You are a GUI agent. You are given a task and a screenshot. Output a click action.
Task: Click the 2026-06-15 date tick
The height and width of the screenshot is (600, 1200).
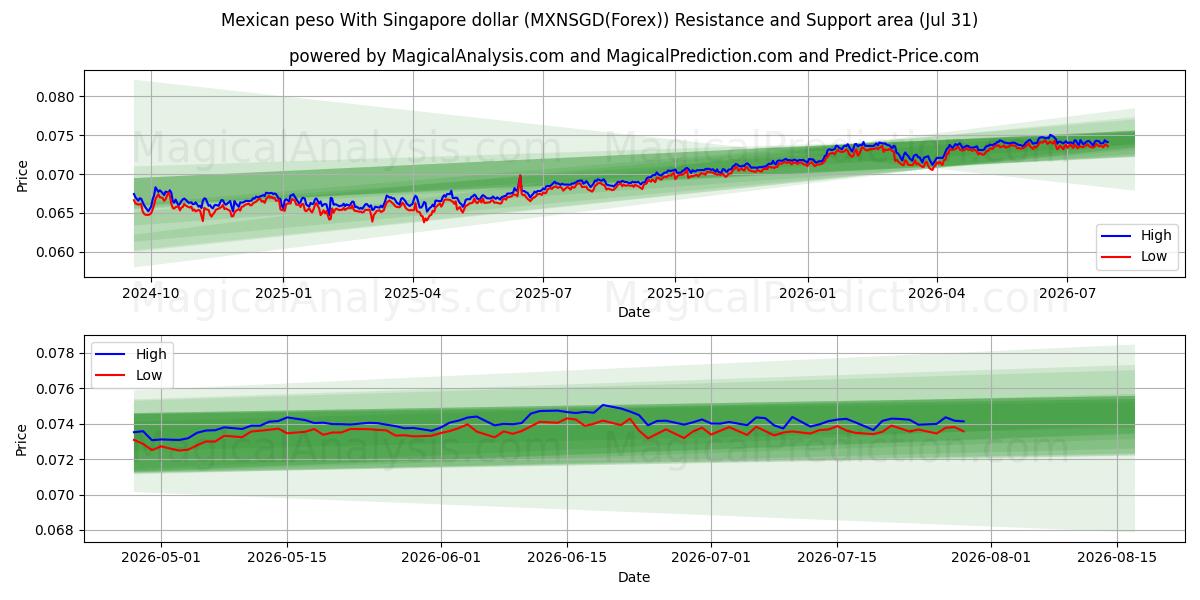567,558
